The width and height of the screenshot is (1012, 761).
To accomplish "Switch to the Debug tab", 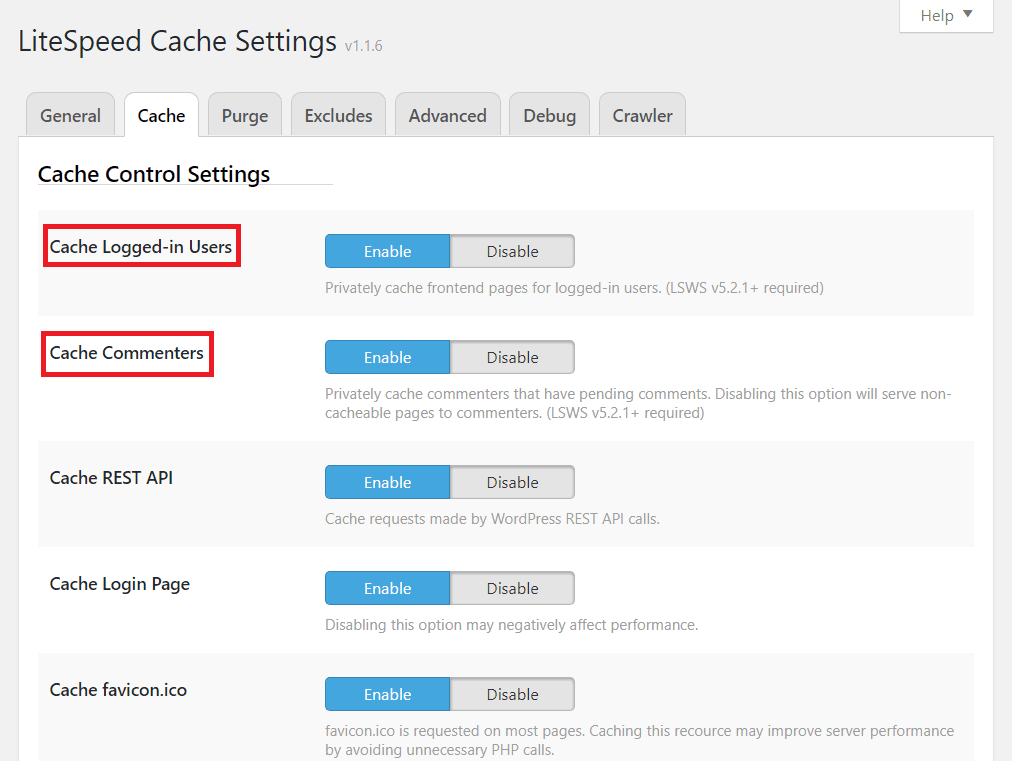I will [549, 115].
